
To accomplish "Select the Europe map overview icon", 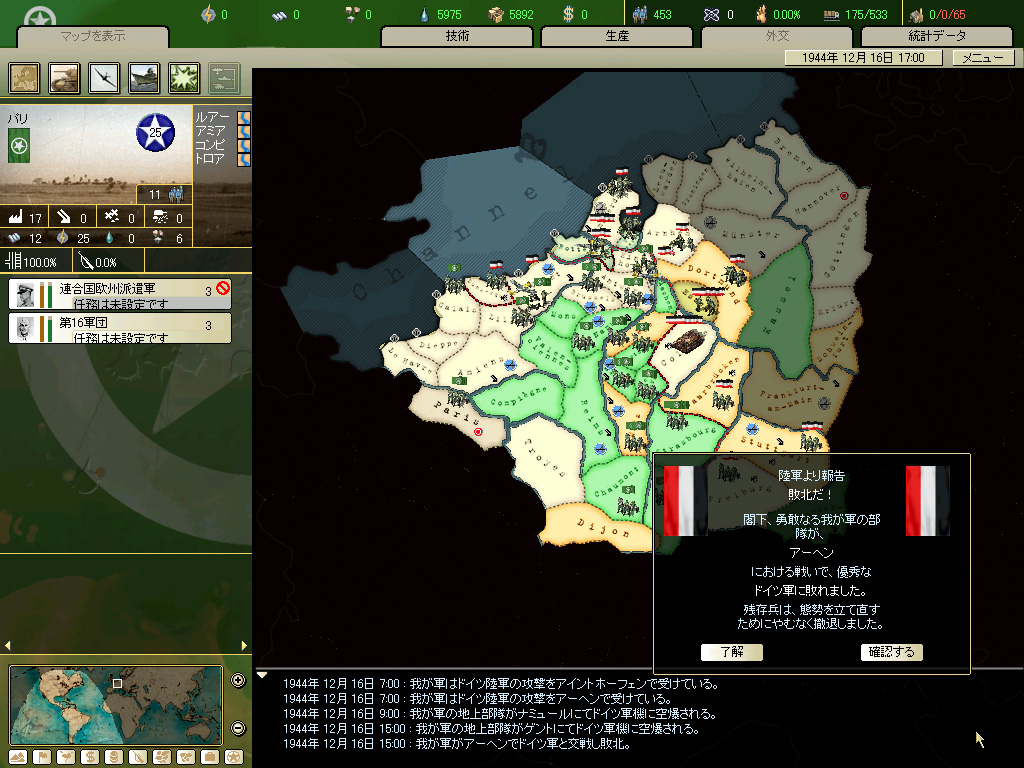I will (24, 78).
